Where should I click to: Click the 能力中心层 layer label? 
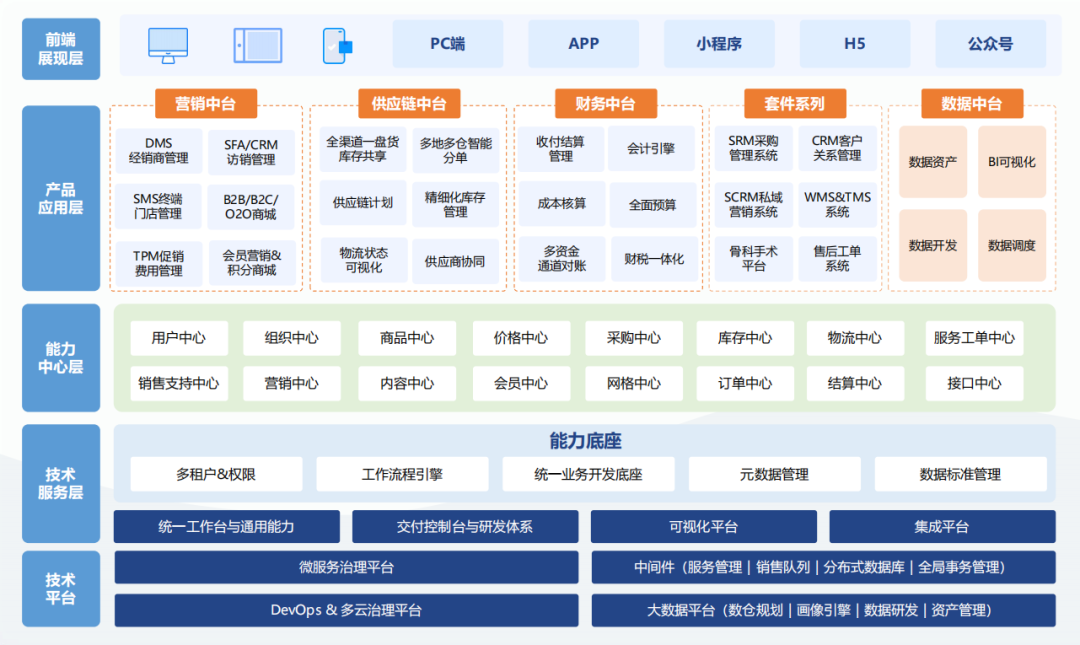coord(61,358)
